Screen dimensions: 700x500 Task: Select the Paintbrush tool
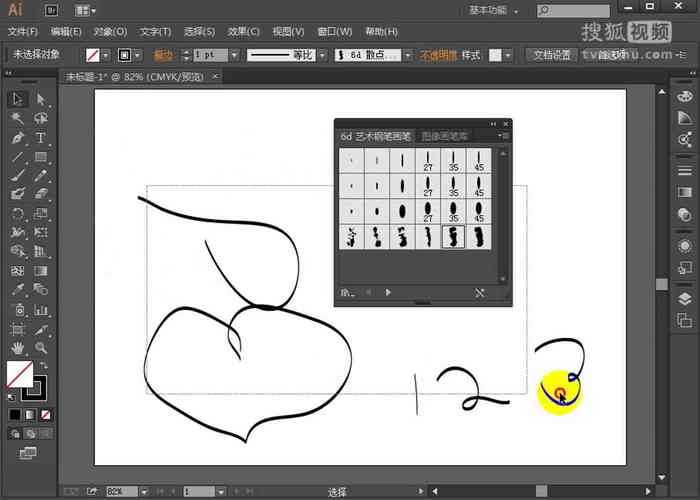(x=18, y=176)
